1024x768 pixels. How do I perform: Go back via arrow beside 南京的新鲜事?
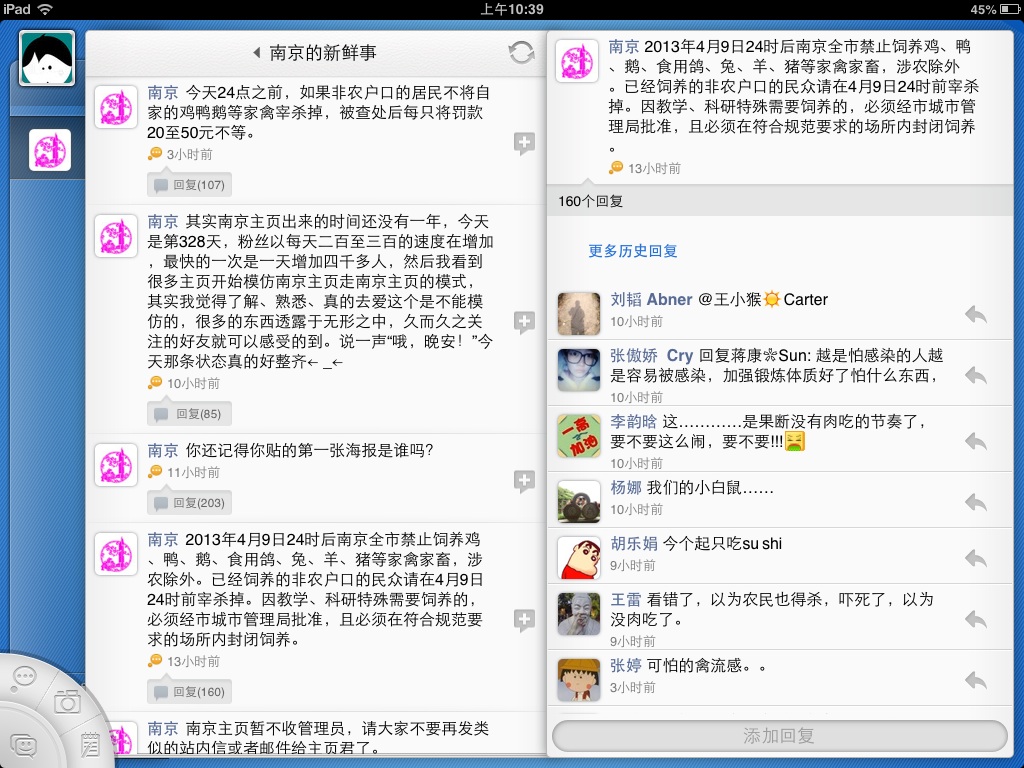(257, 52)
